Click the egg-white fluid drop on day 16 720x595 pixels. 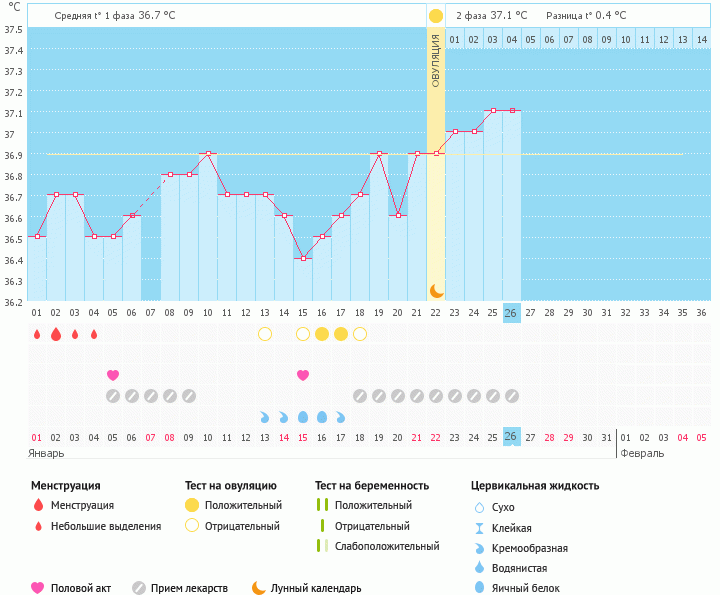(x=322, y=417)
